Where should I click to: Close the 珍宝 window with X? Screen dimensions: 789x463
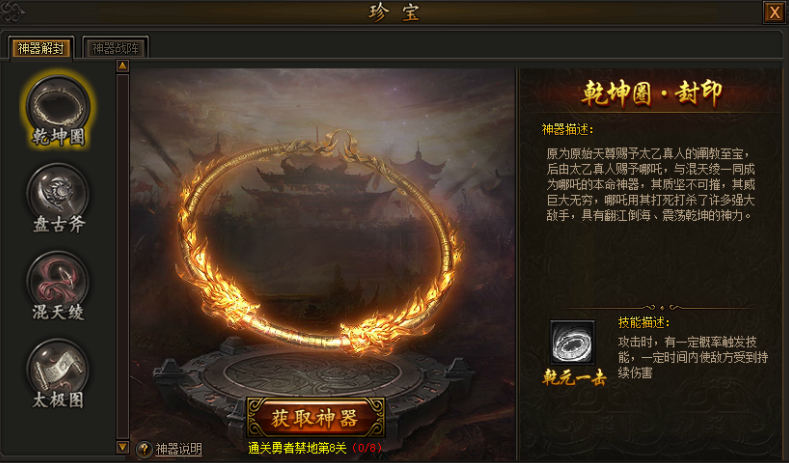pyautogui.click(x=774, y=12)
